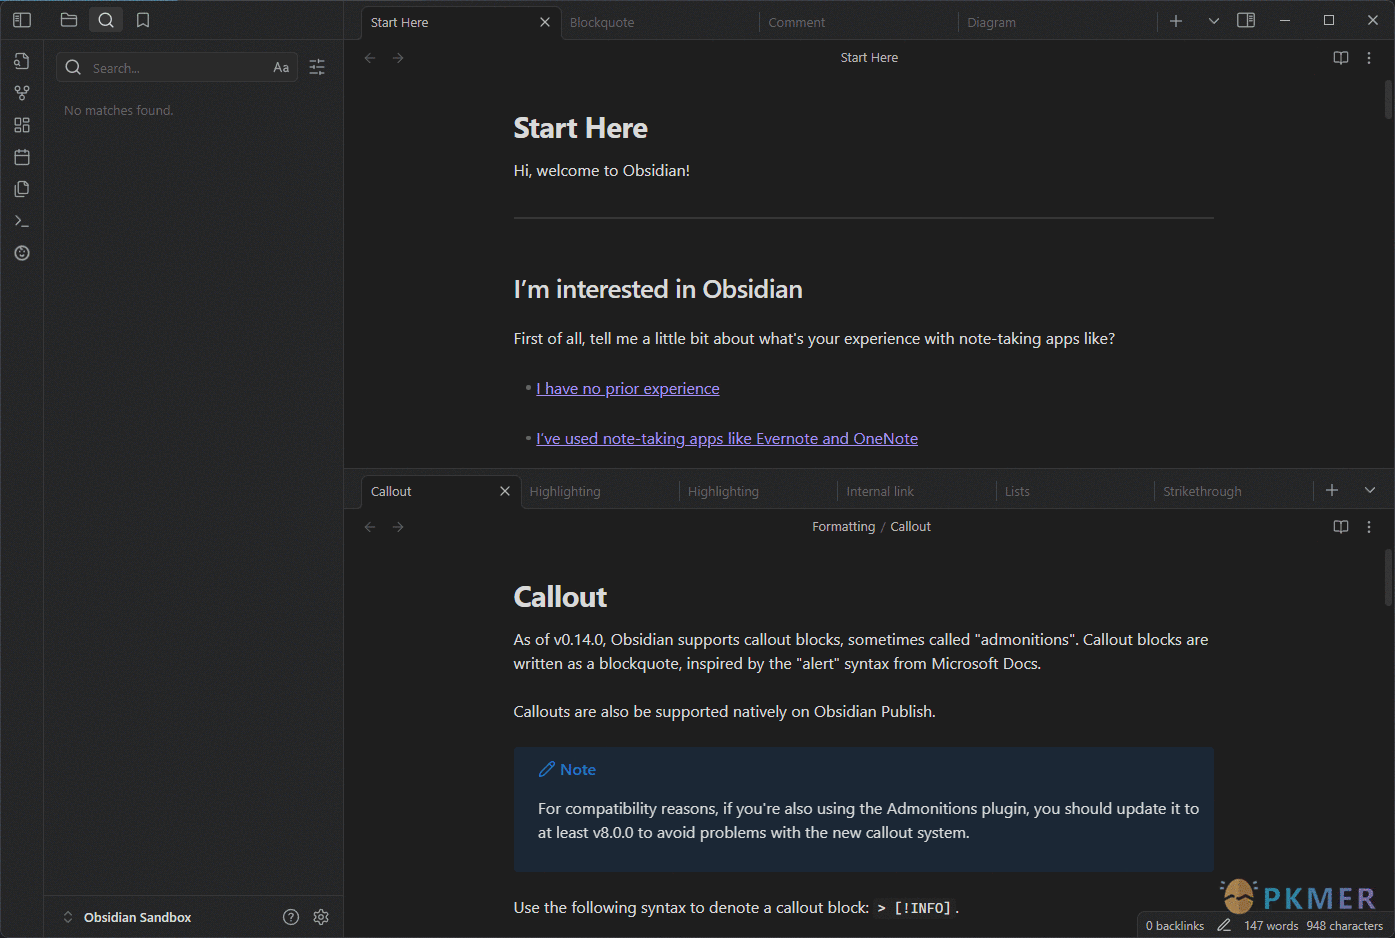The image size is (1395, 938).
Task: Open quick switcher icon in ribbon
Action: [22, 61]
